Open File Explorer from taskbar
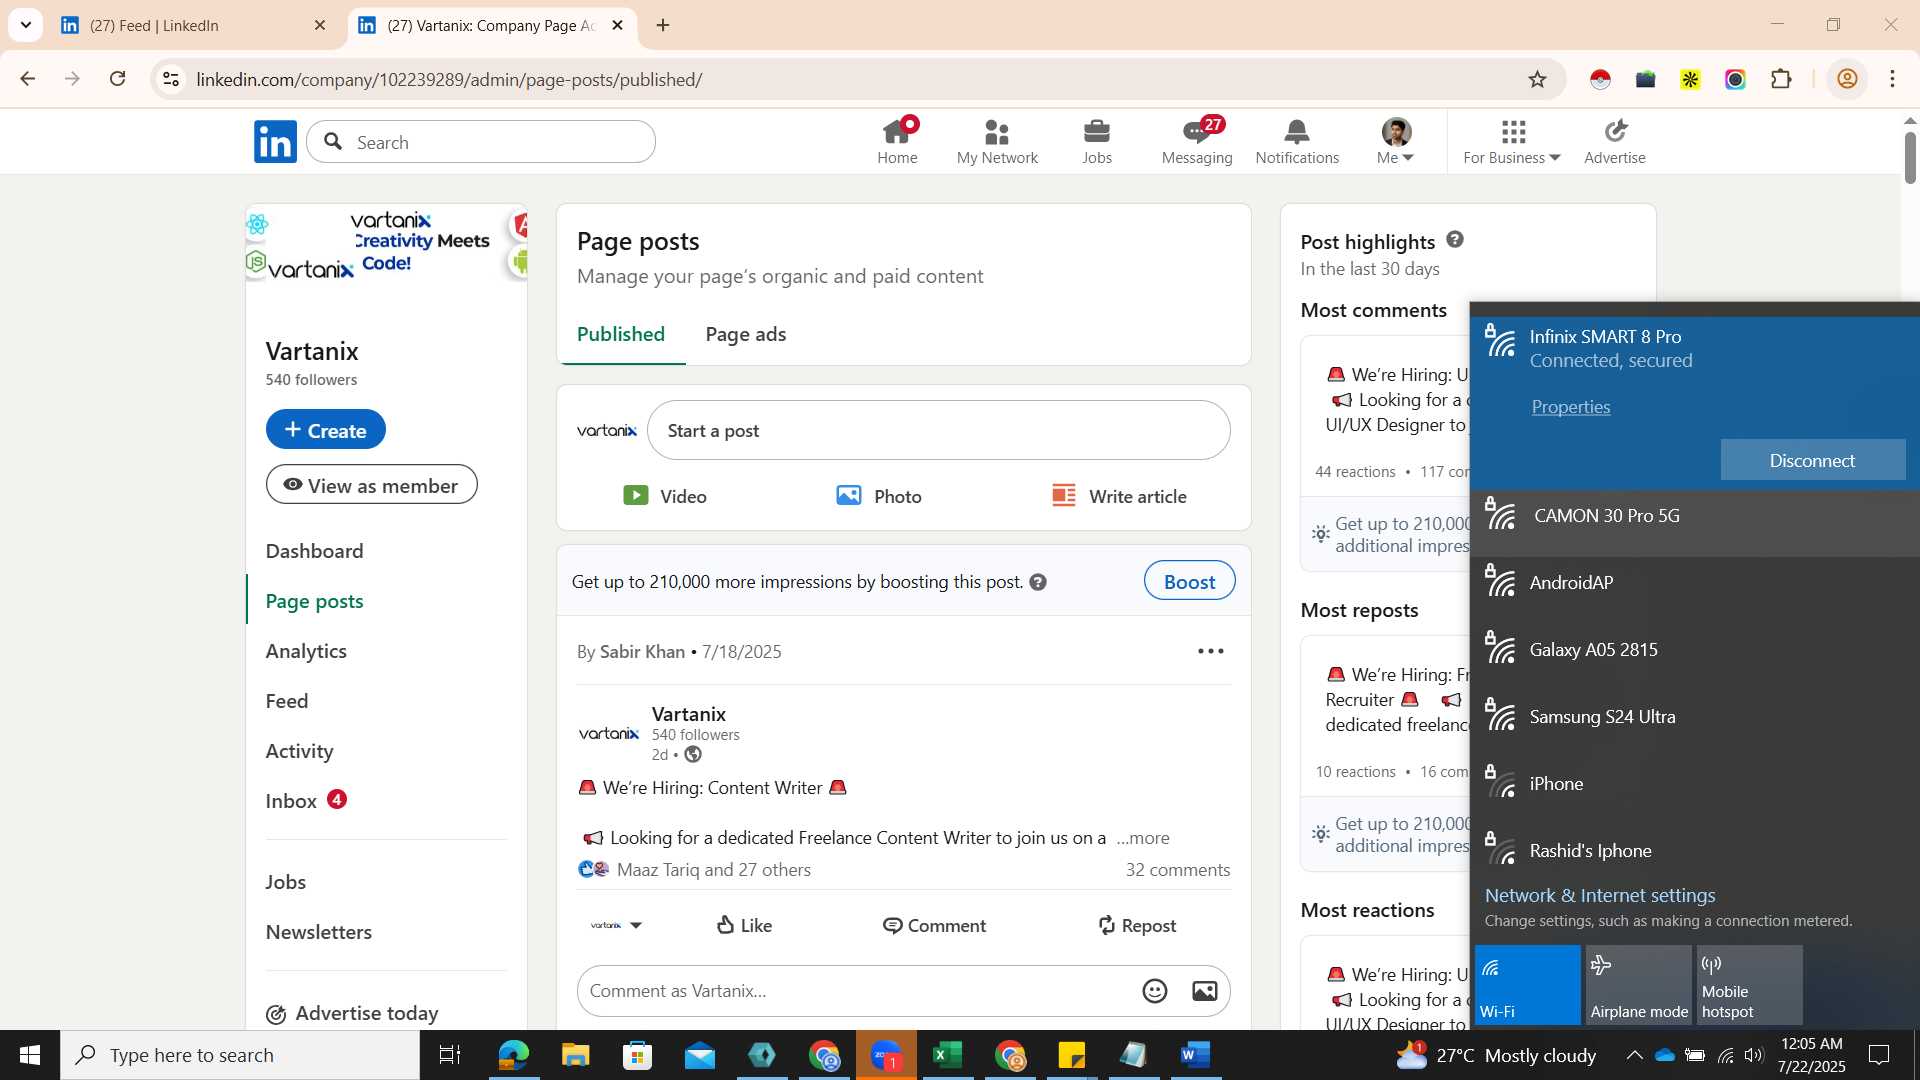This screenshot has width=1920, height=1080. pos(575,1055)
